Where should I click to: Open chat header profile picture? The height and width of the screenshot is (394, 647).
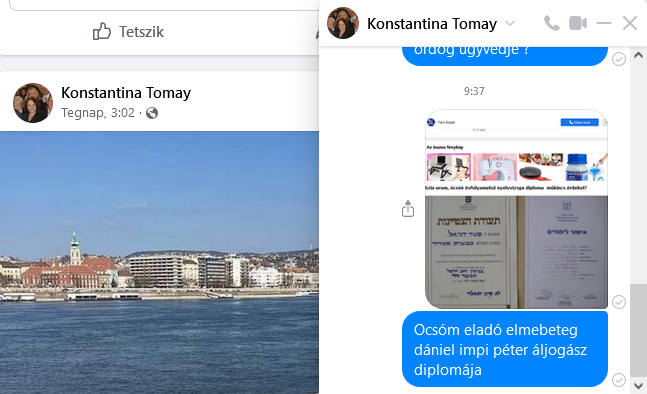tap(342, 23)
